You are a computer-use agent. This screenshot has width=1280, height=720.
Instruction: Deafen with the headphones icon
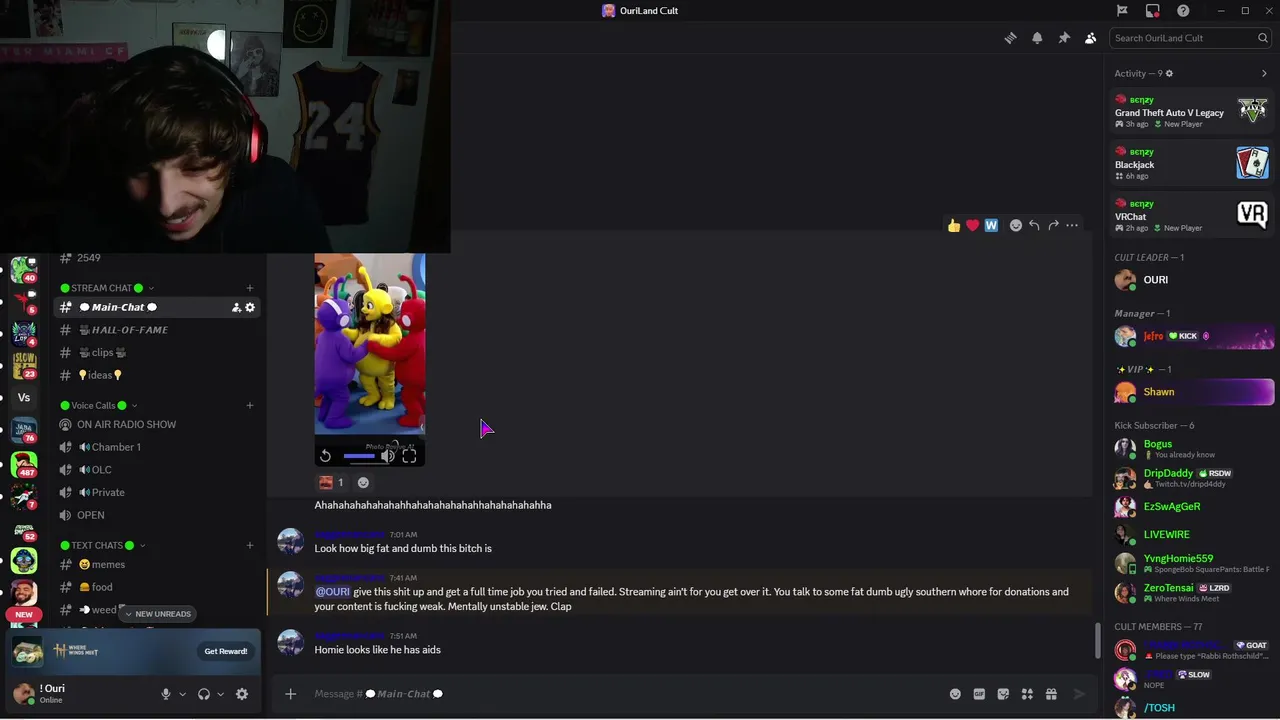[x=204, y=694]
